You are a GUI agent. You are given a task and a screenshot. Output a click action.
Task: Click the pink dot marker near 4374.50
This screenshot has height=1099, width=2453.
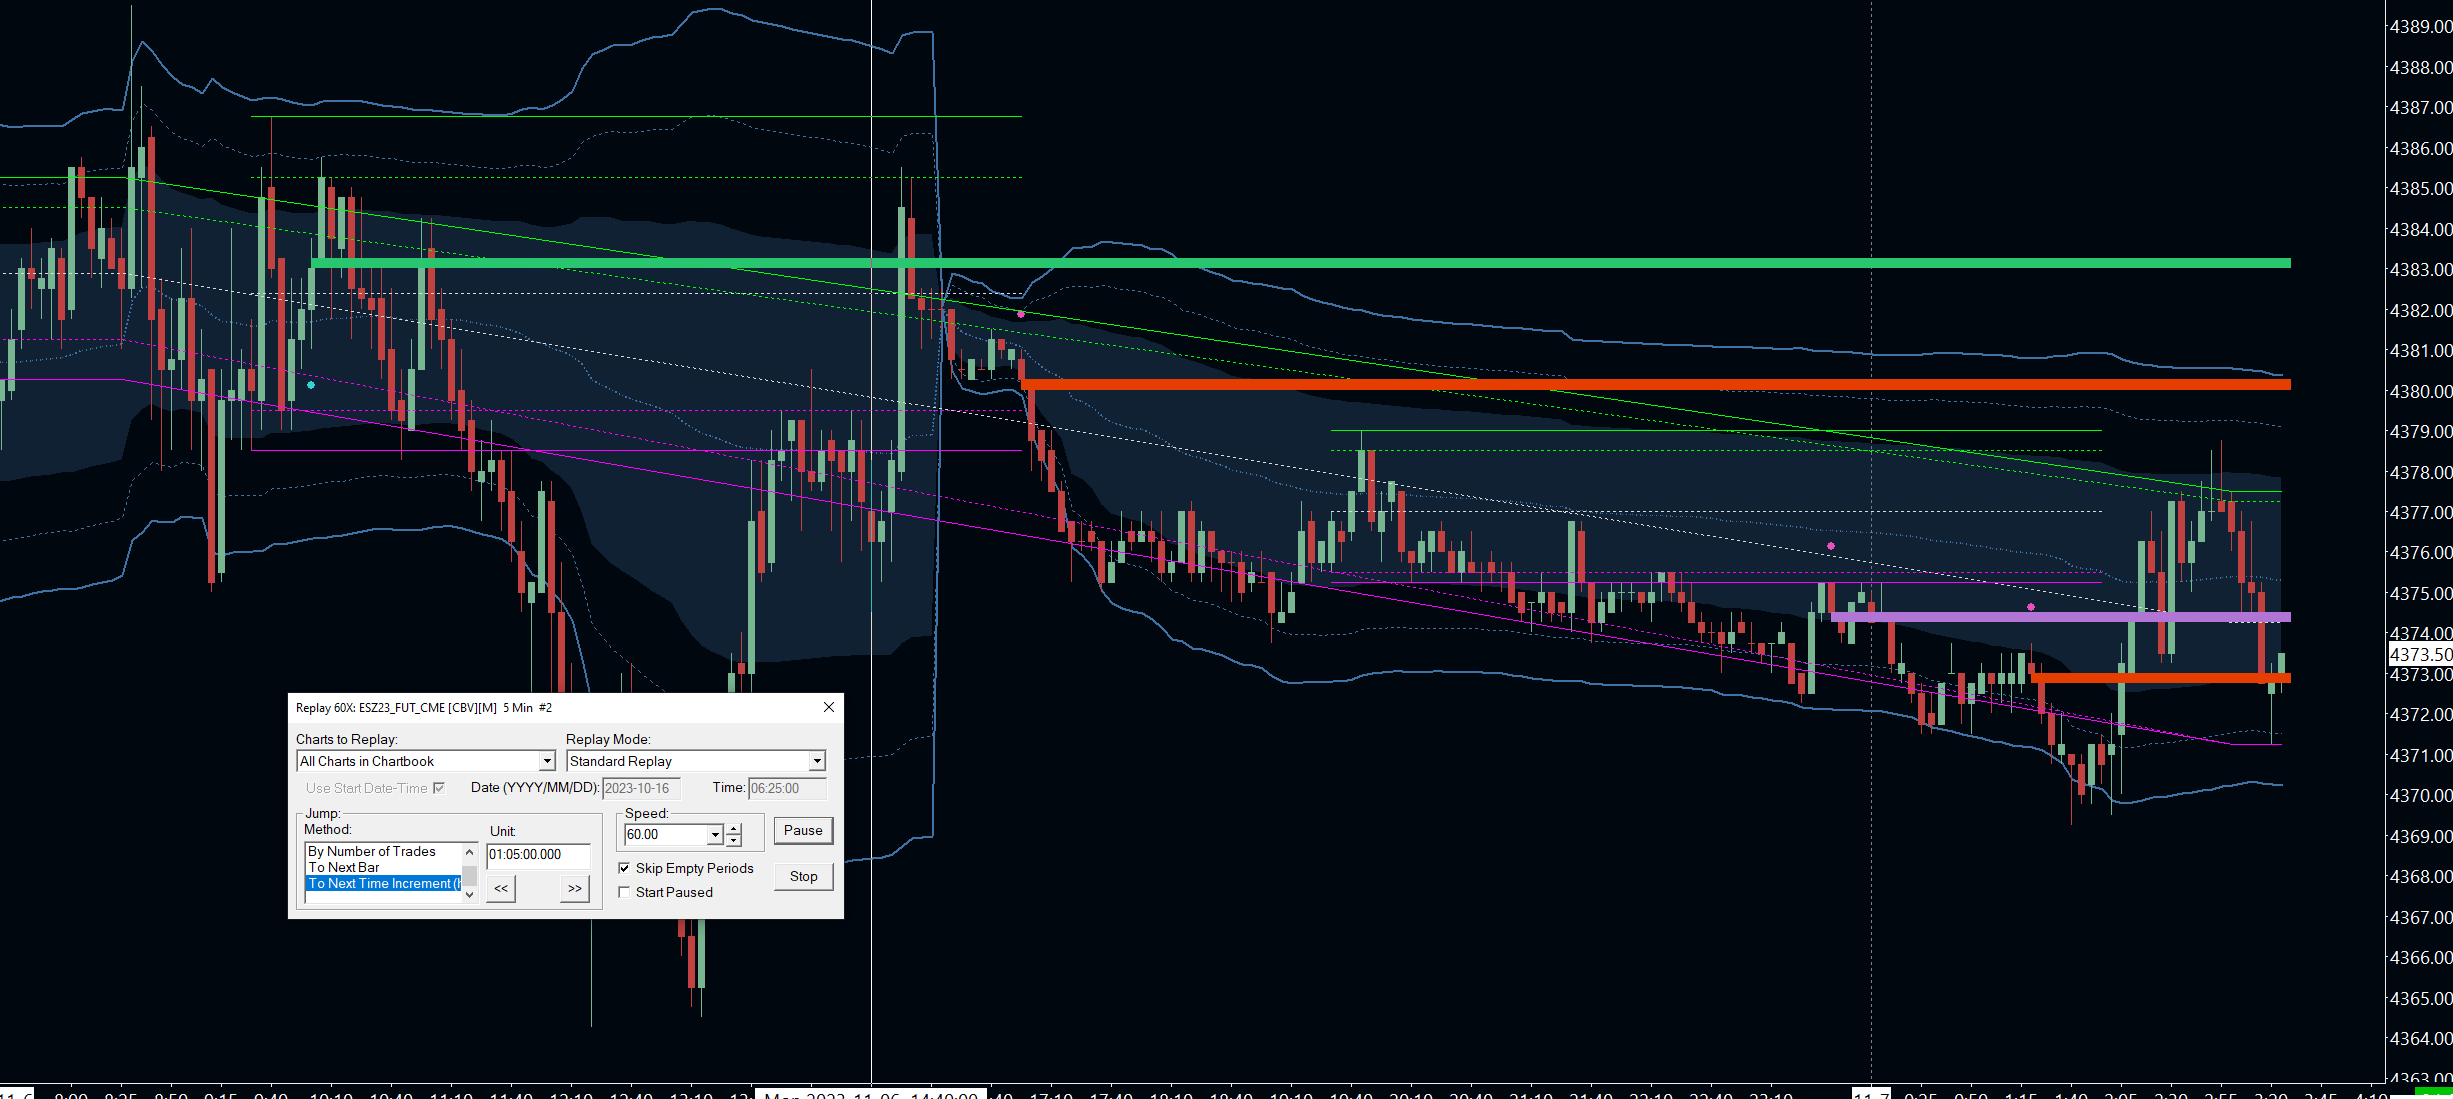[x=2030, y=607]
